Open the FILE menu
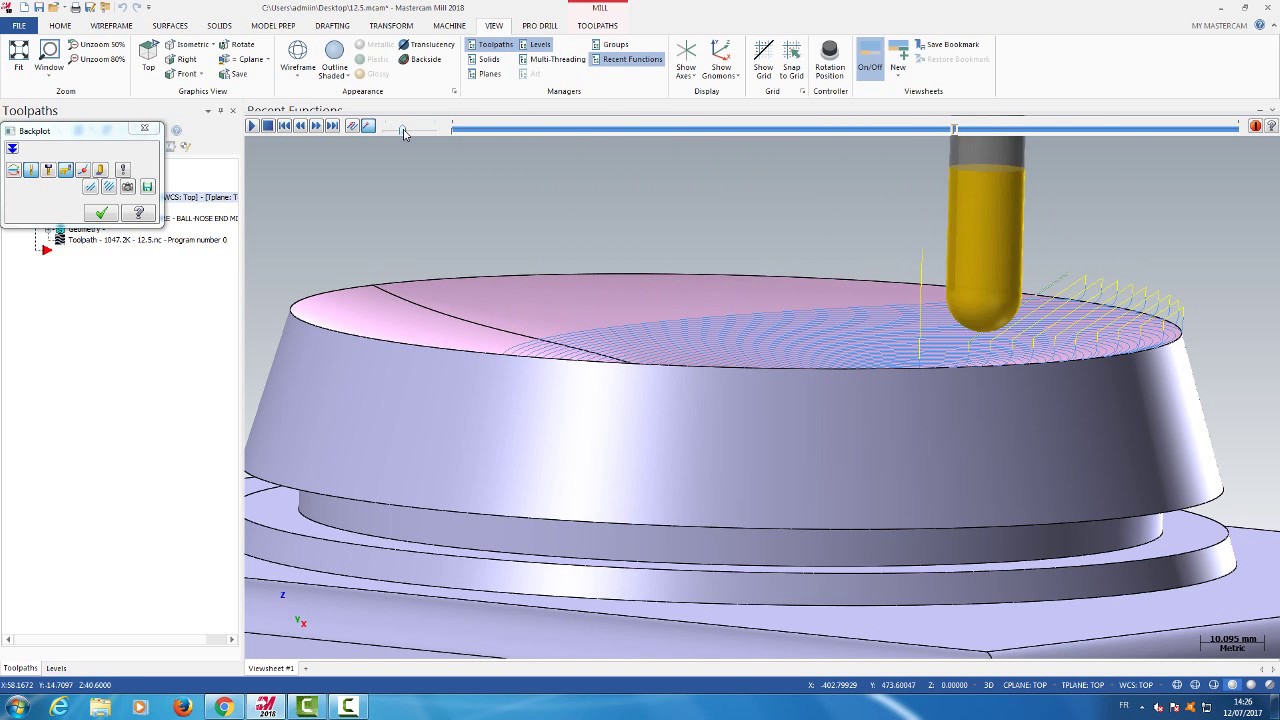 coord(19,26)
